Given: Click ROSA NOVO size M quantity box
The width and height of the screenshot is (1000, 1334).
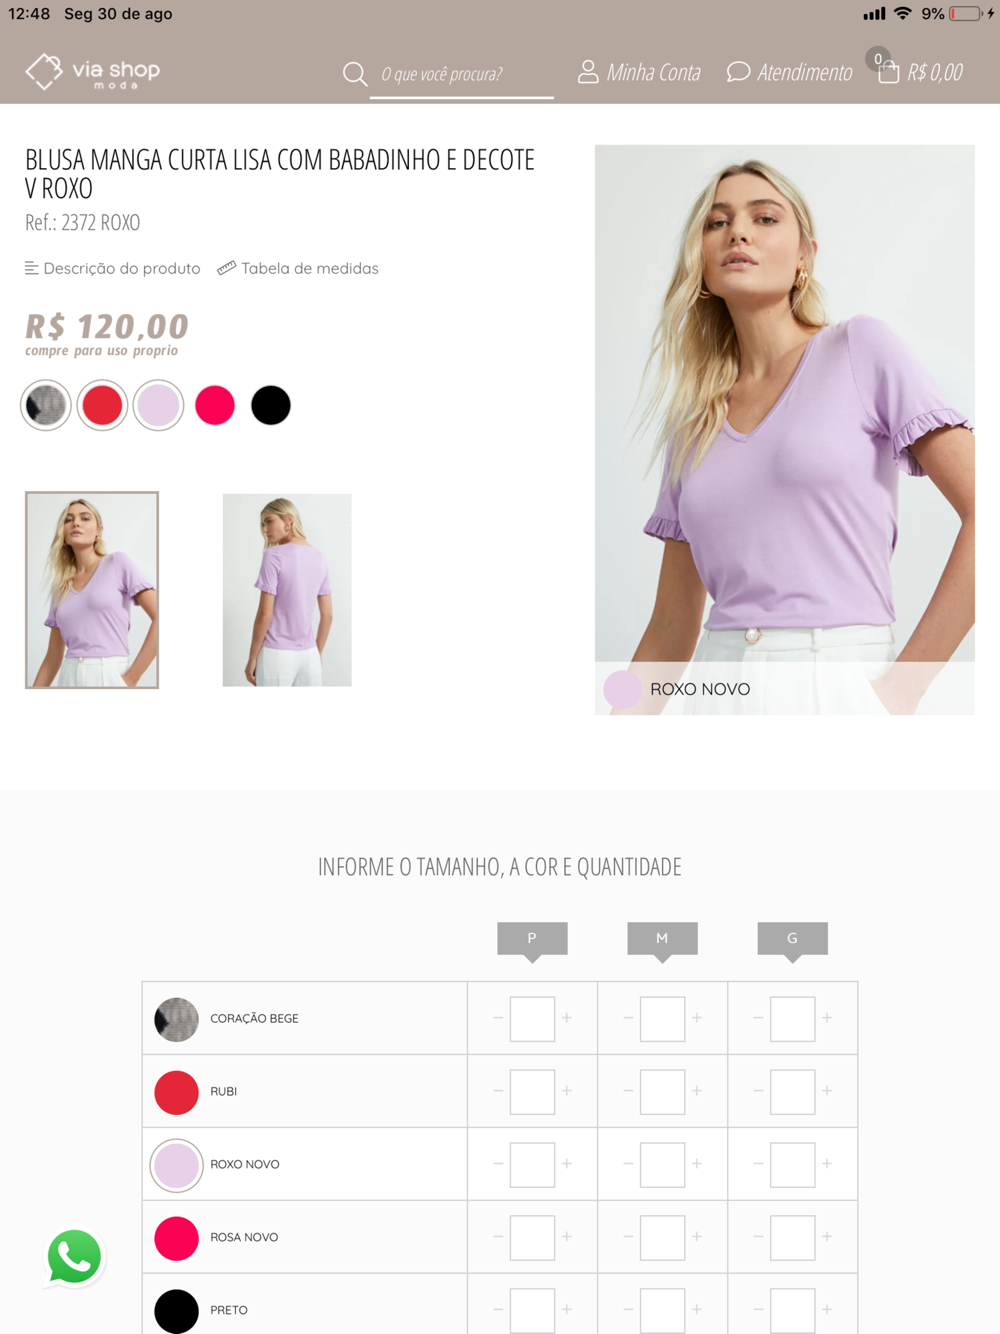Looking at the screenshot, I should [x=662, y=1237].
